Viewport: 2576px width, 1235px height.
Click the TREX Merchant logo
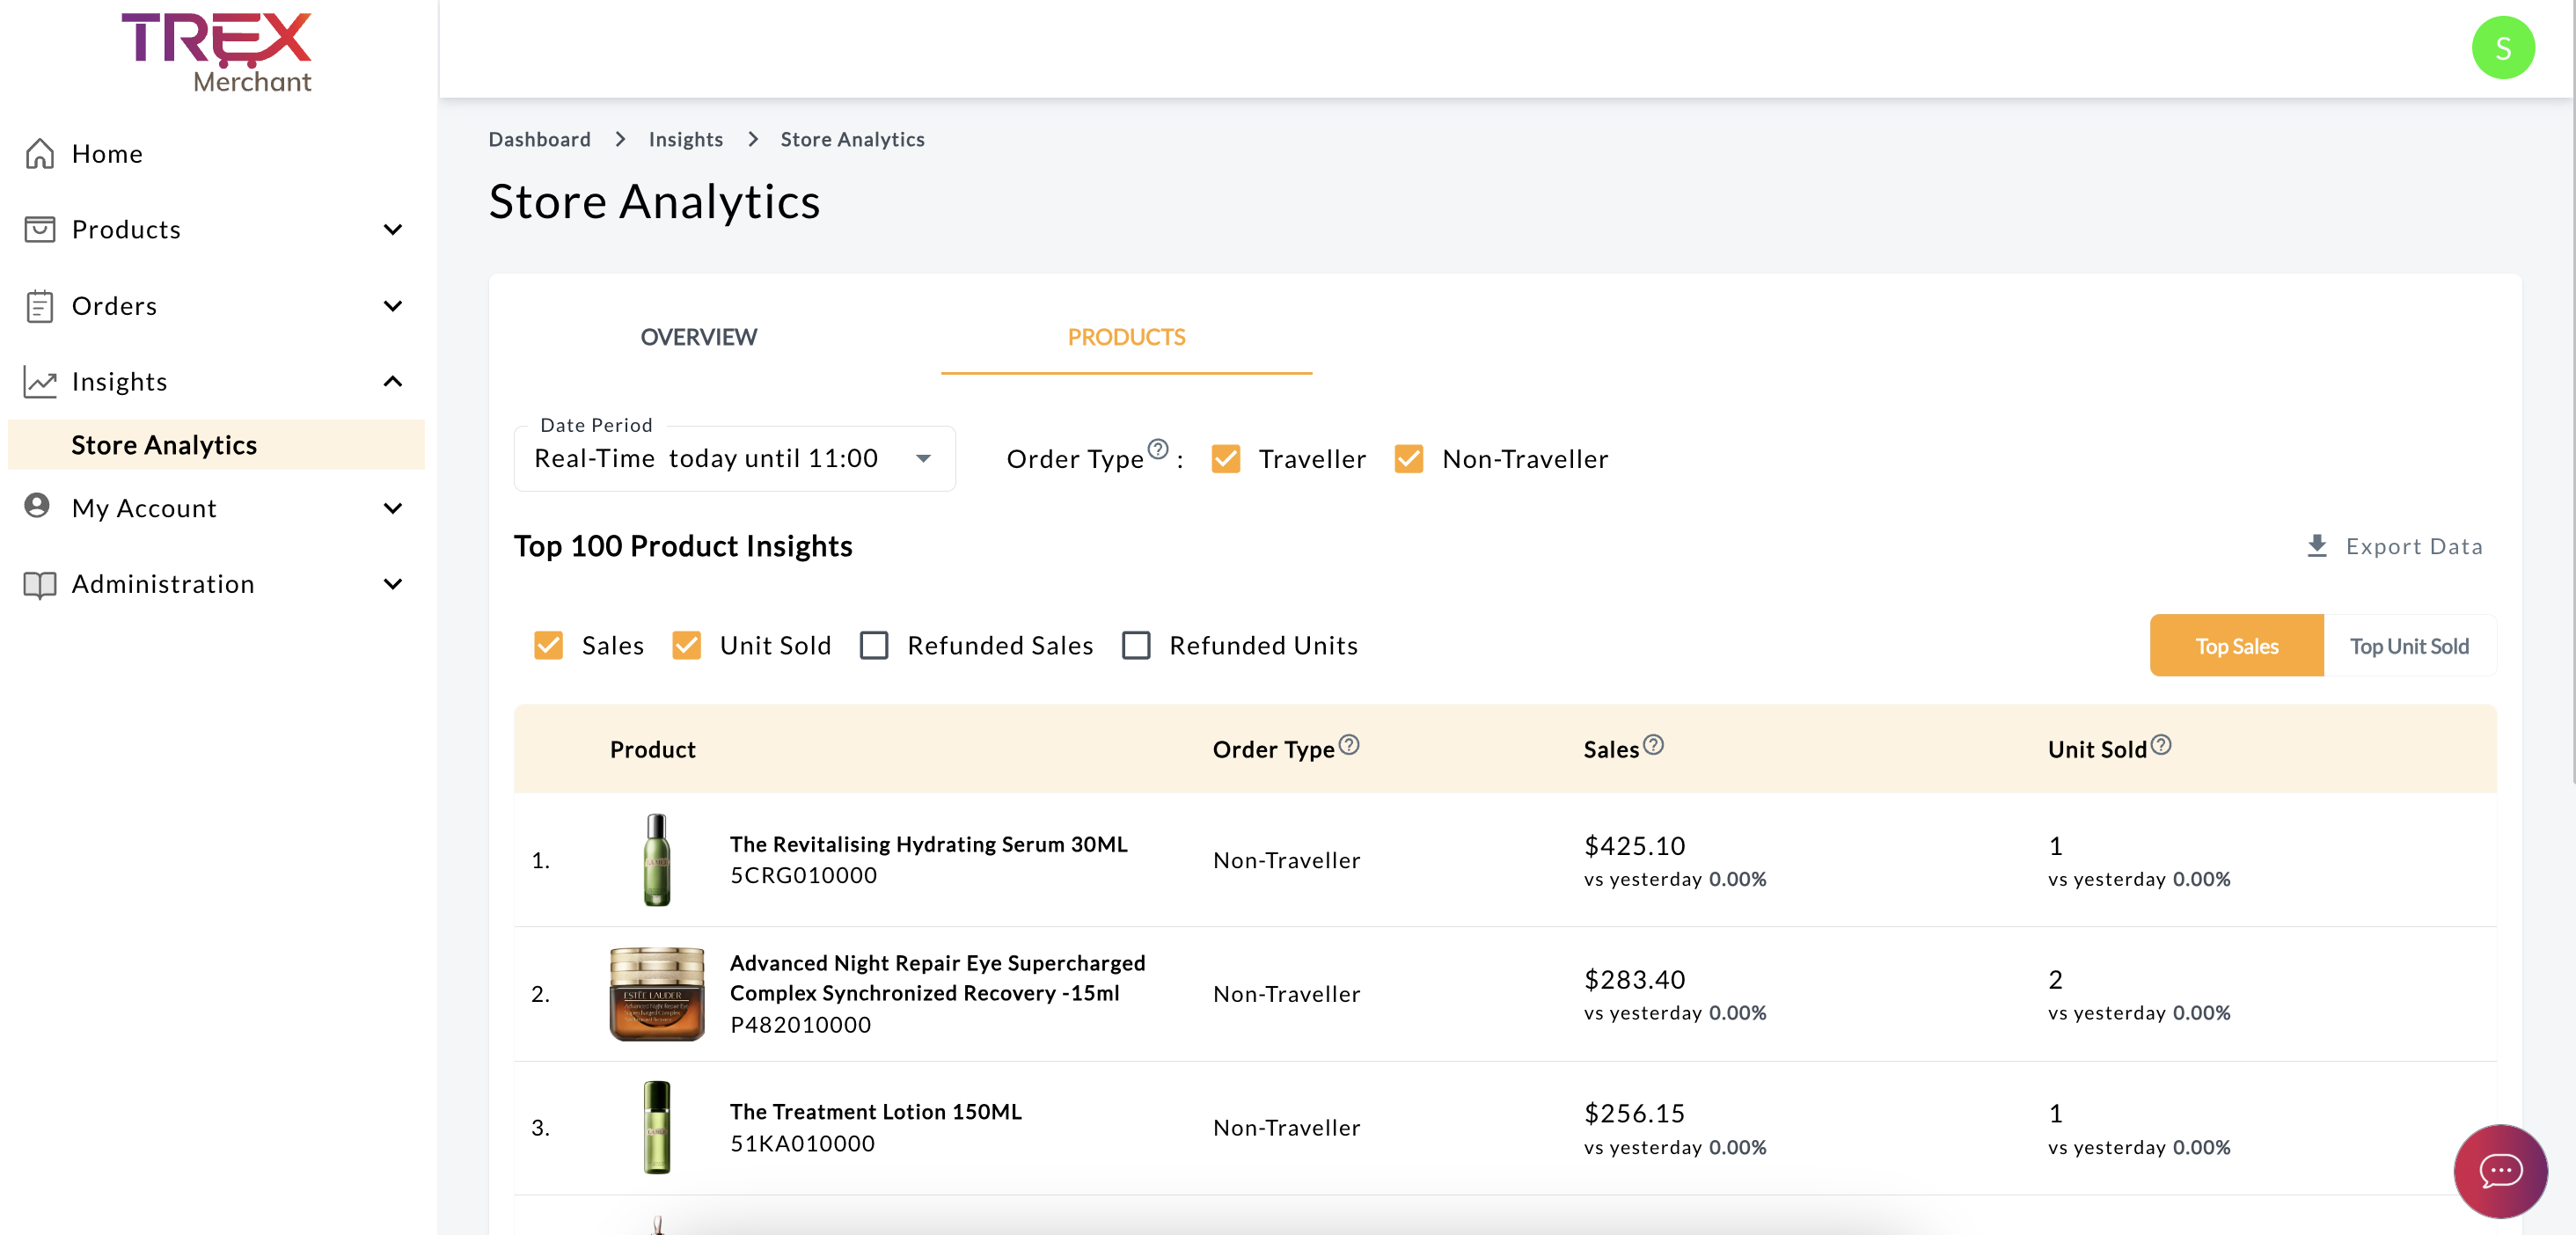pyautogui.click(x=217, y=52)
